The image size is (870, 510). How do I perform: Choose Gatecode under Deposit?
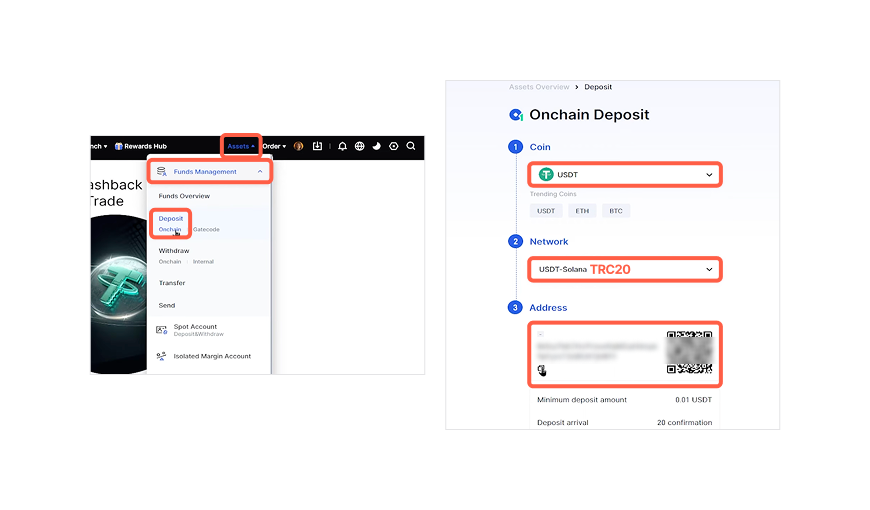tap(206, 229)
